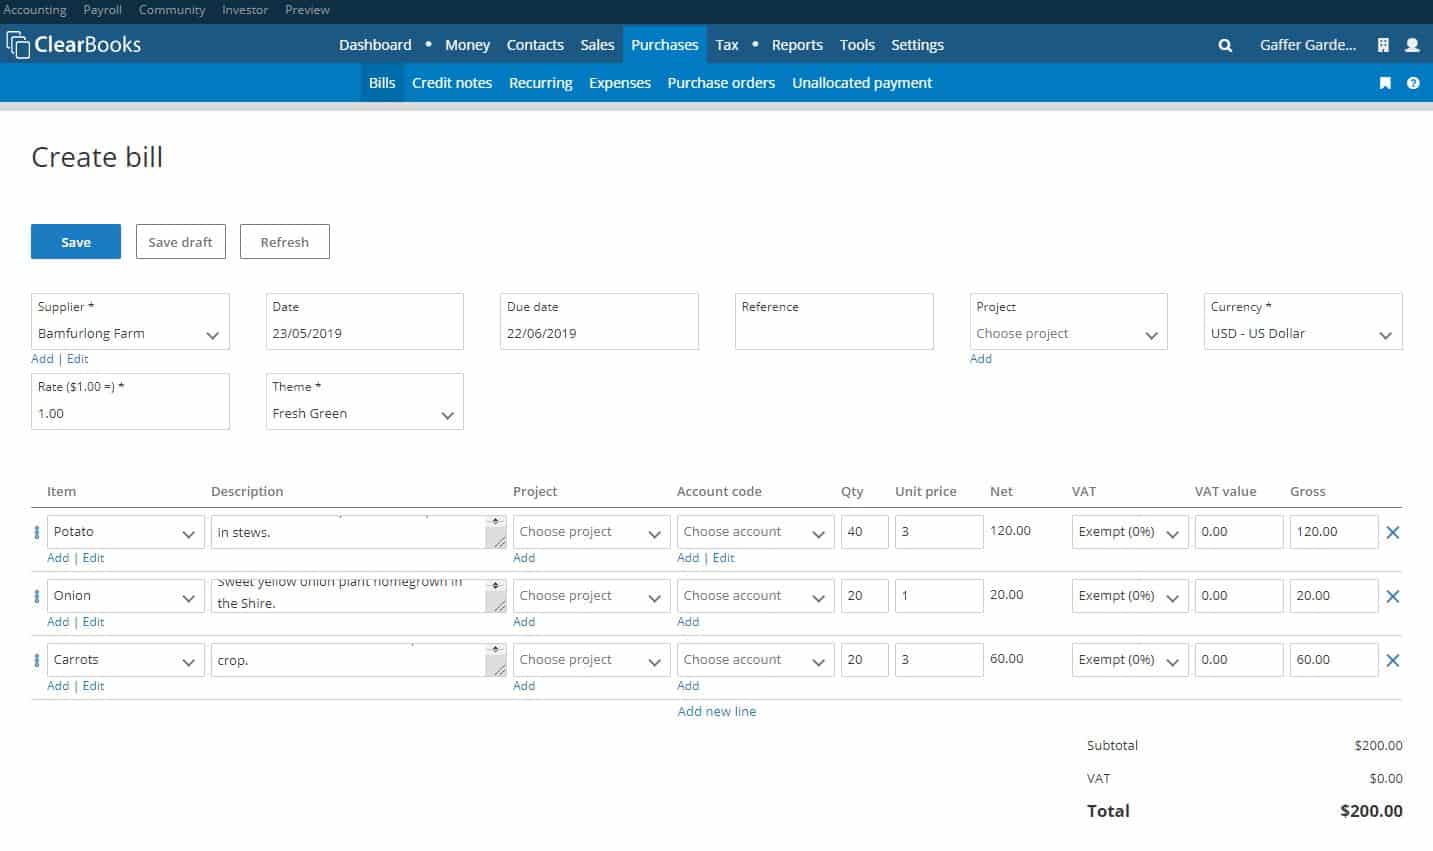
Task: Delete the Onion line with X
Action: pos(1392,596)
